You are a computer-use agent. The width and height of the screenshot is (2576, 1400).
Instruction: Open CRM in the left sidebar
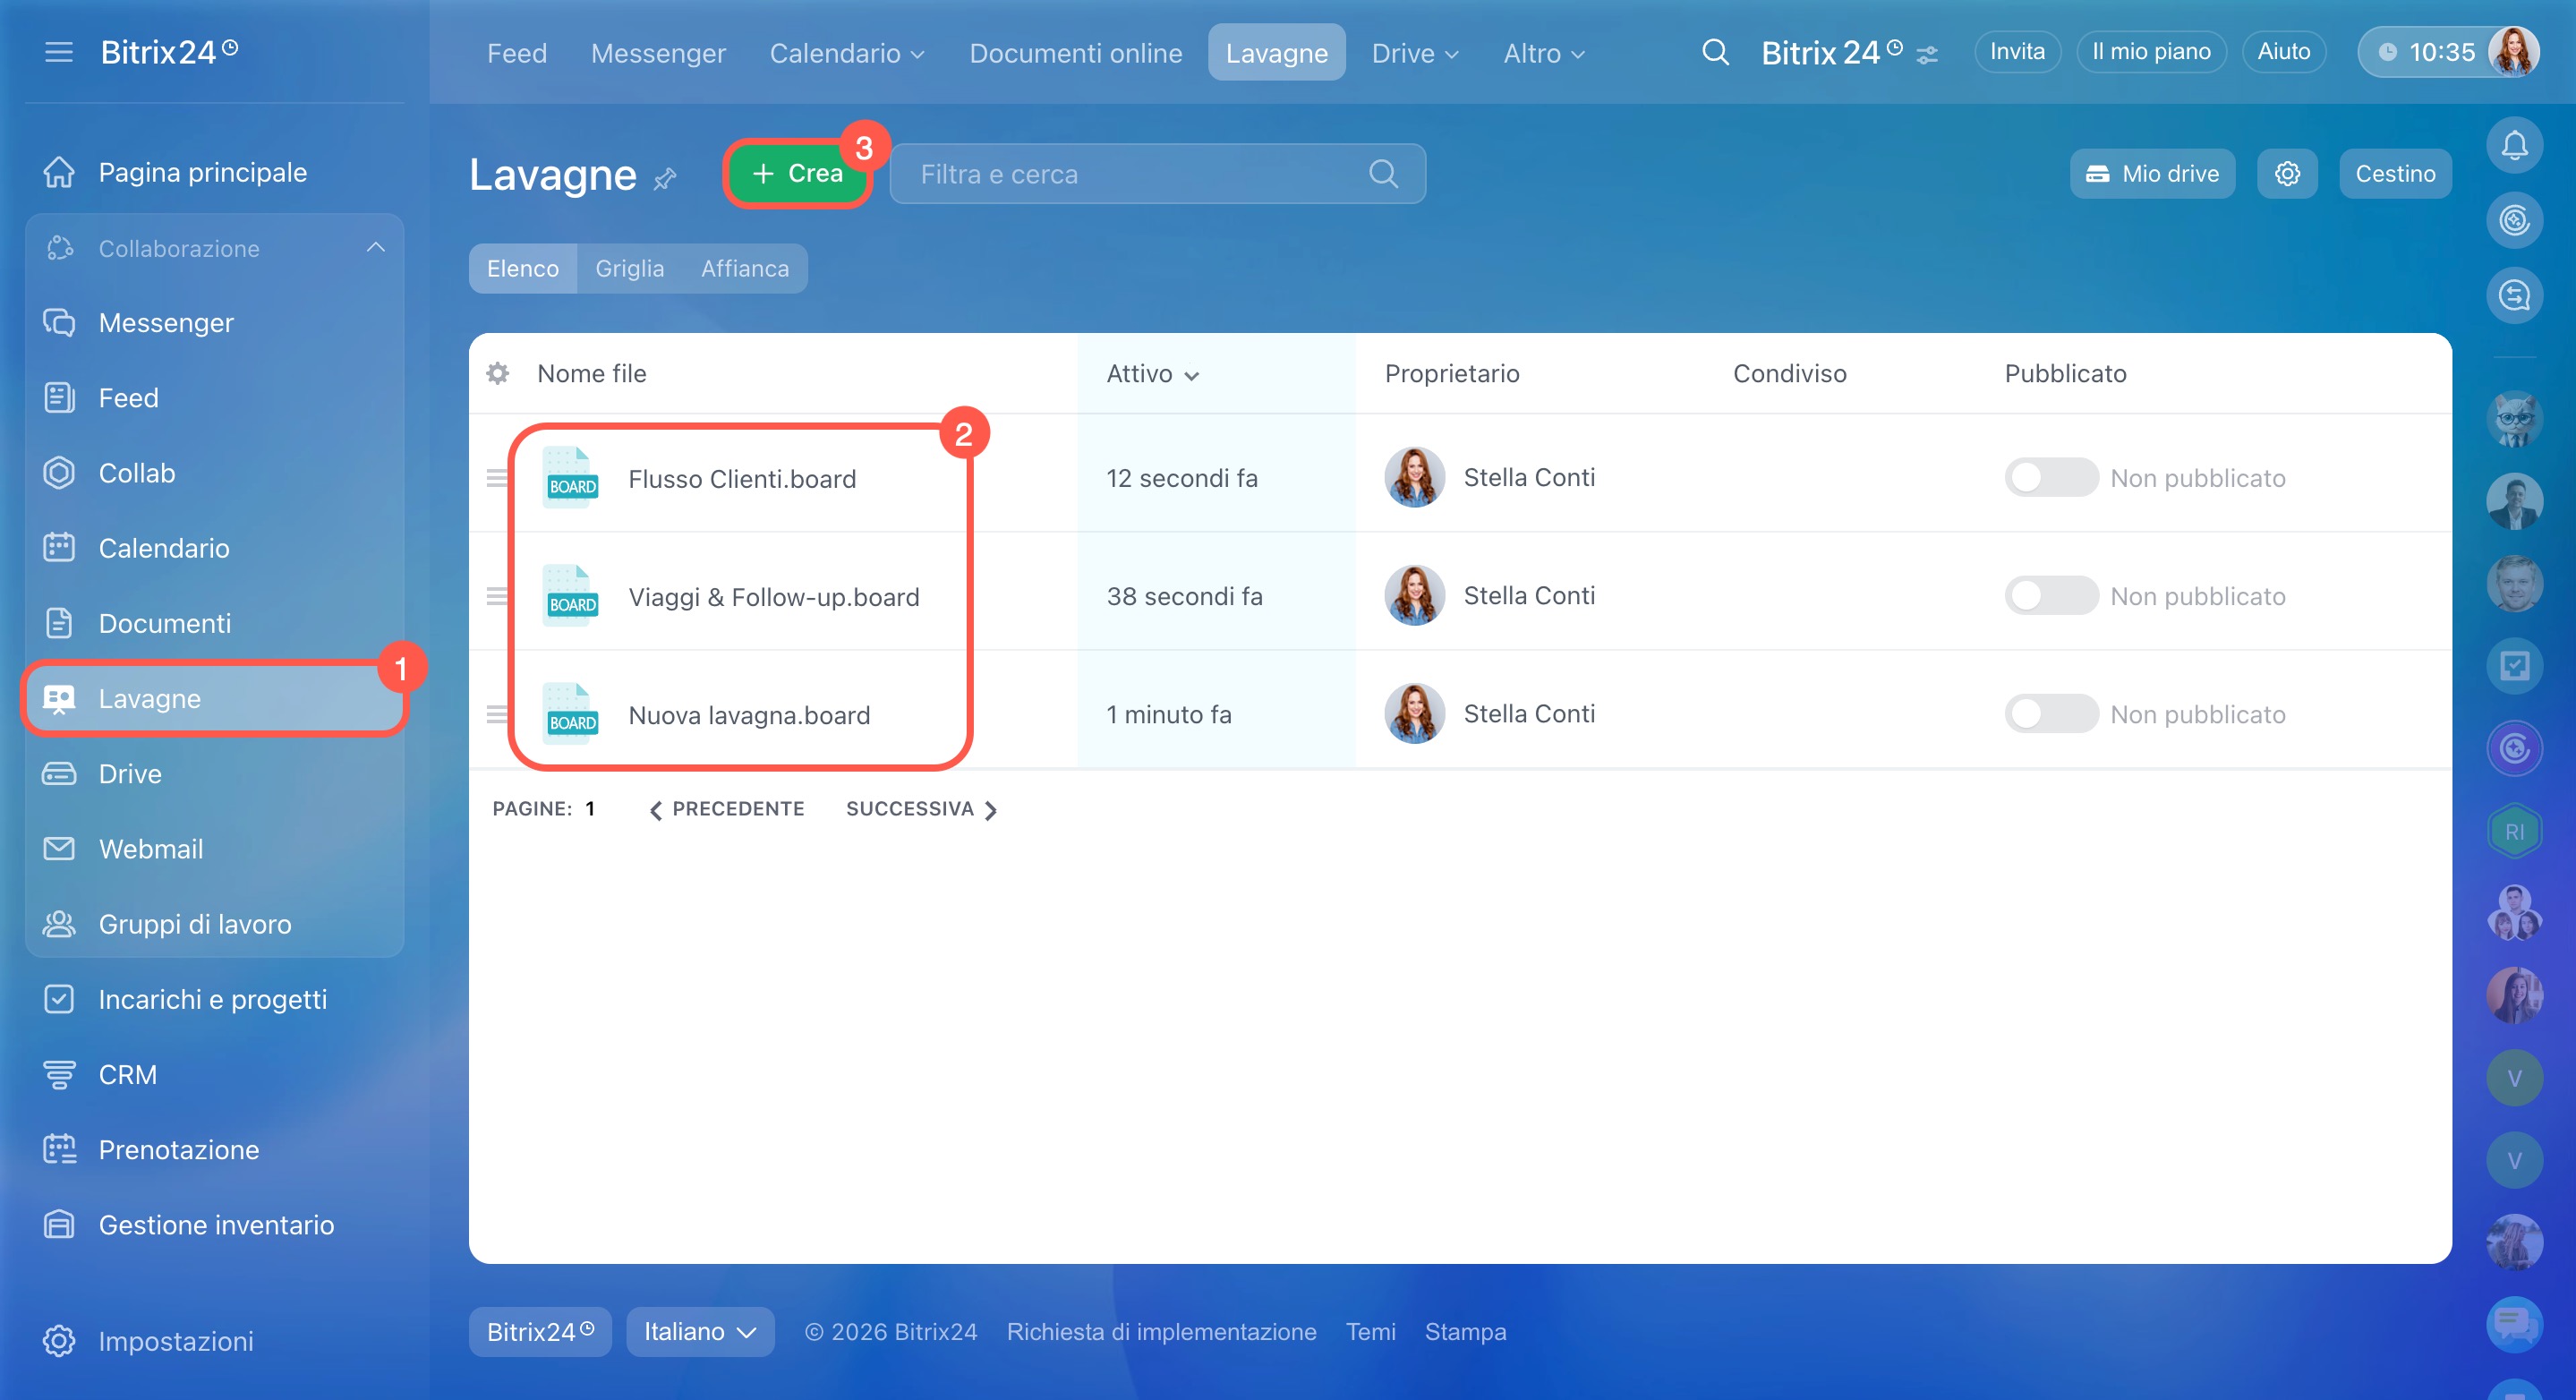[127, 1074]
